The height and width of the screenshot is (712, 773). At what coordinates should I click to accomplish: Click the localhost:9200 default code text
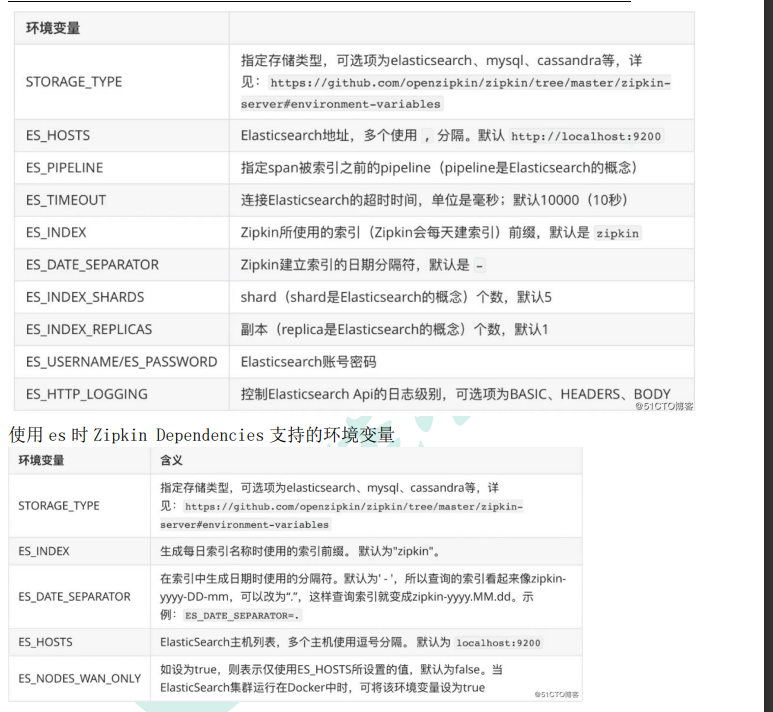[498, 643]
